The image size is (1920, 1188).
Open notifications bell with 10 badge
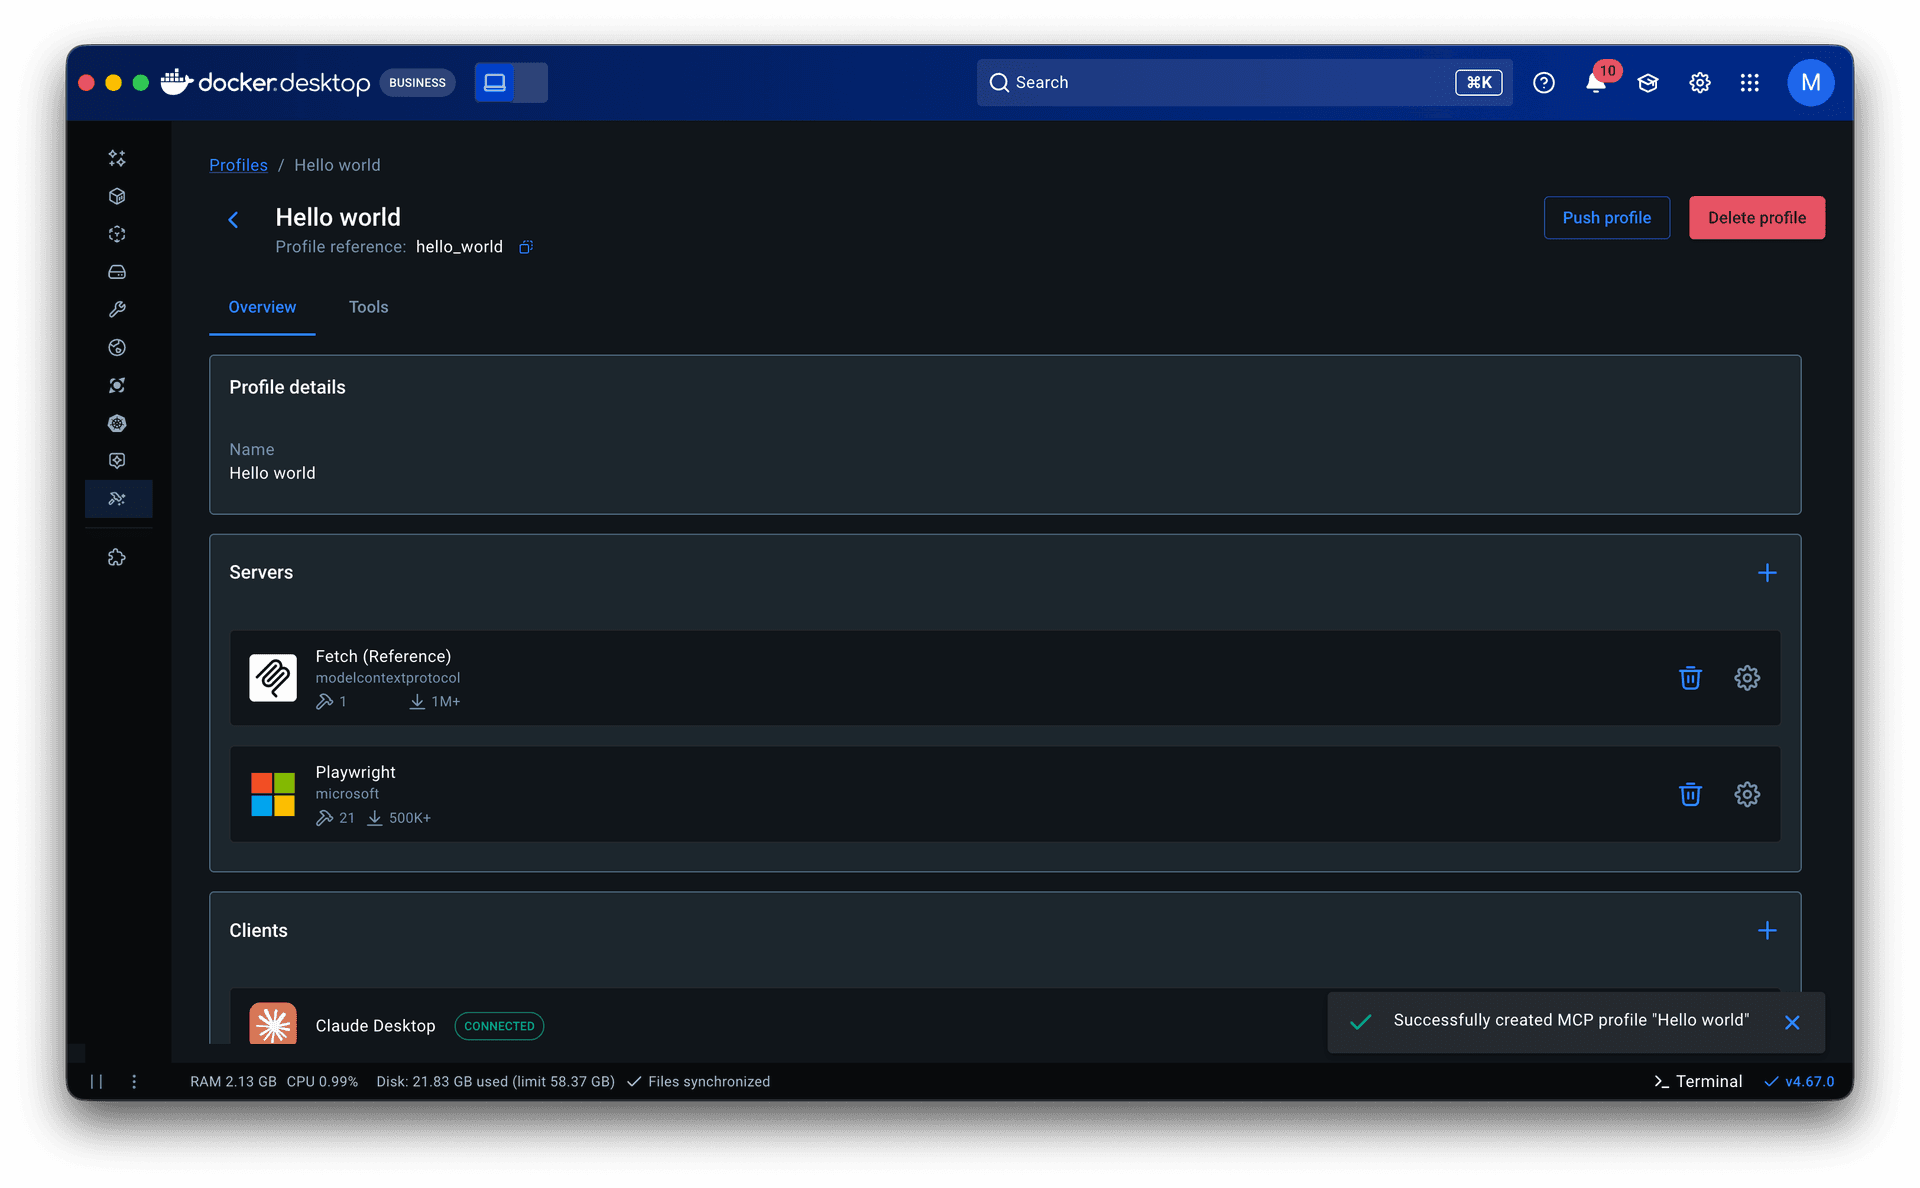(x=1596, y=83)
